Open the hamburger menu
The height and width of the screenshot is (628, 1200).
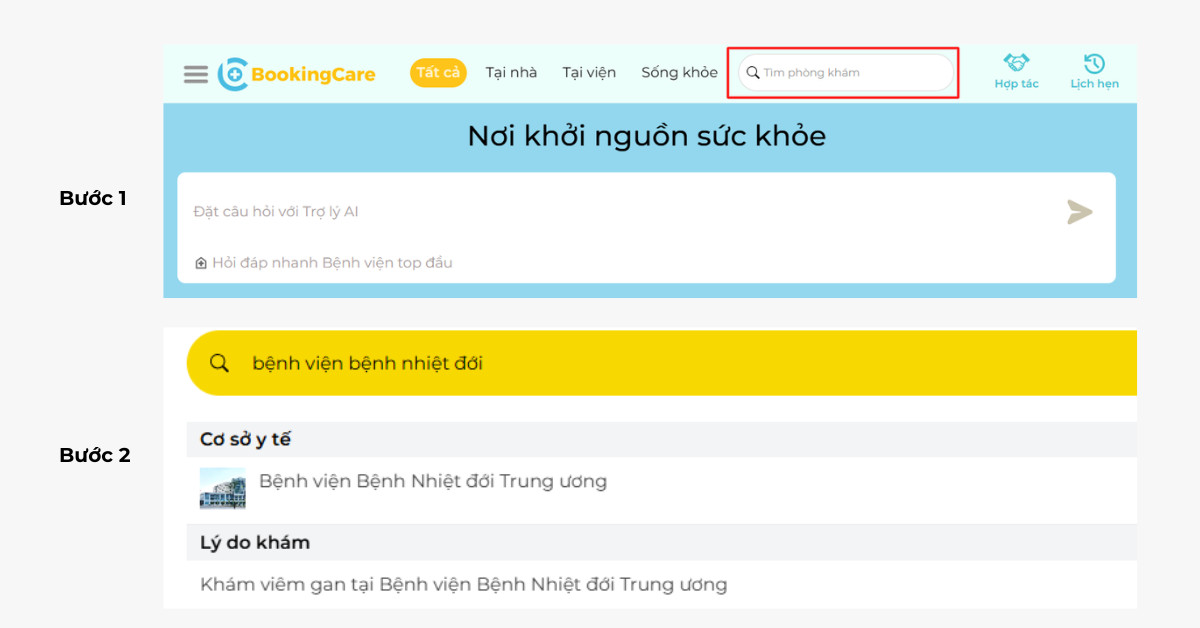point(196,74)
